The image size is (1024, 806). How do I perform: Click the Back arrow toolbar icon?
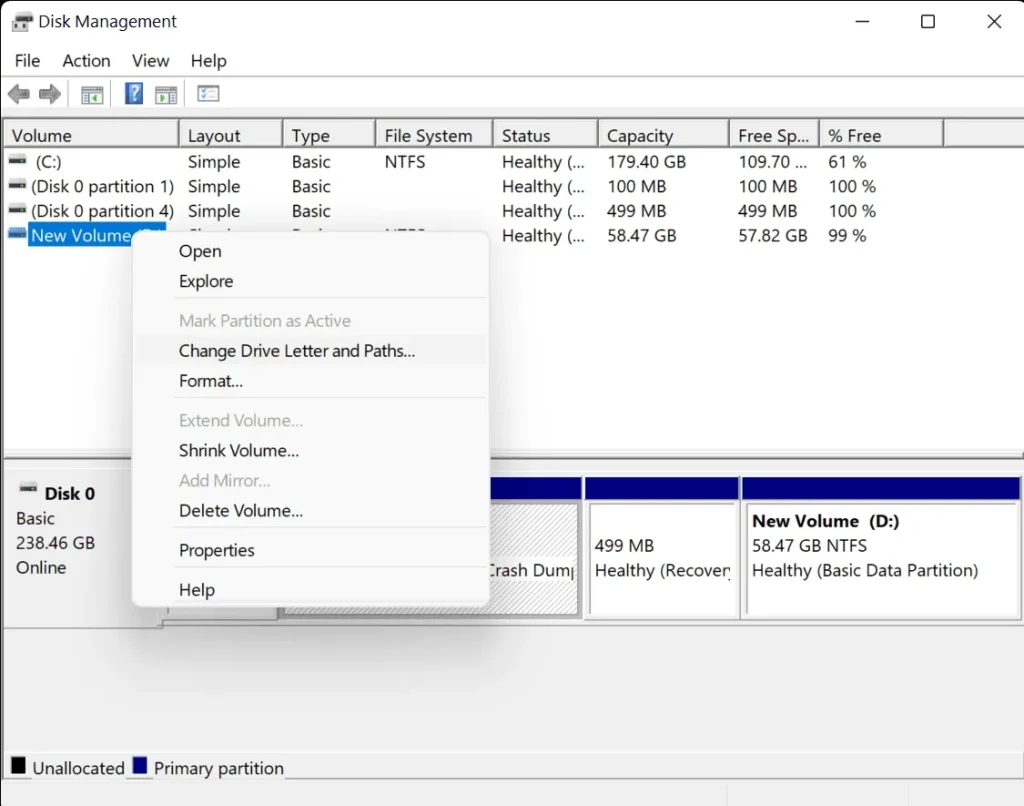click(19, 94)
